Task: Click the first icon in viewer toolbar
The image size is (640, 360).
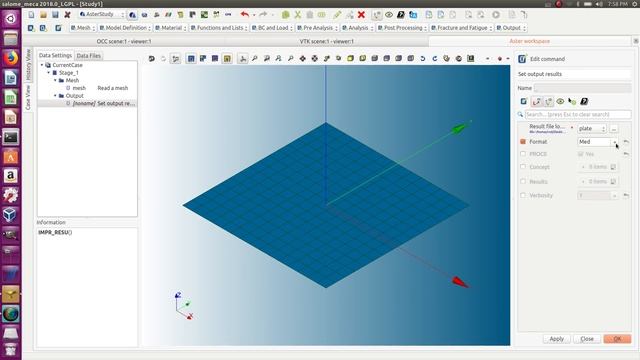Action: [x=151, y=59]
